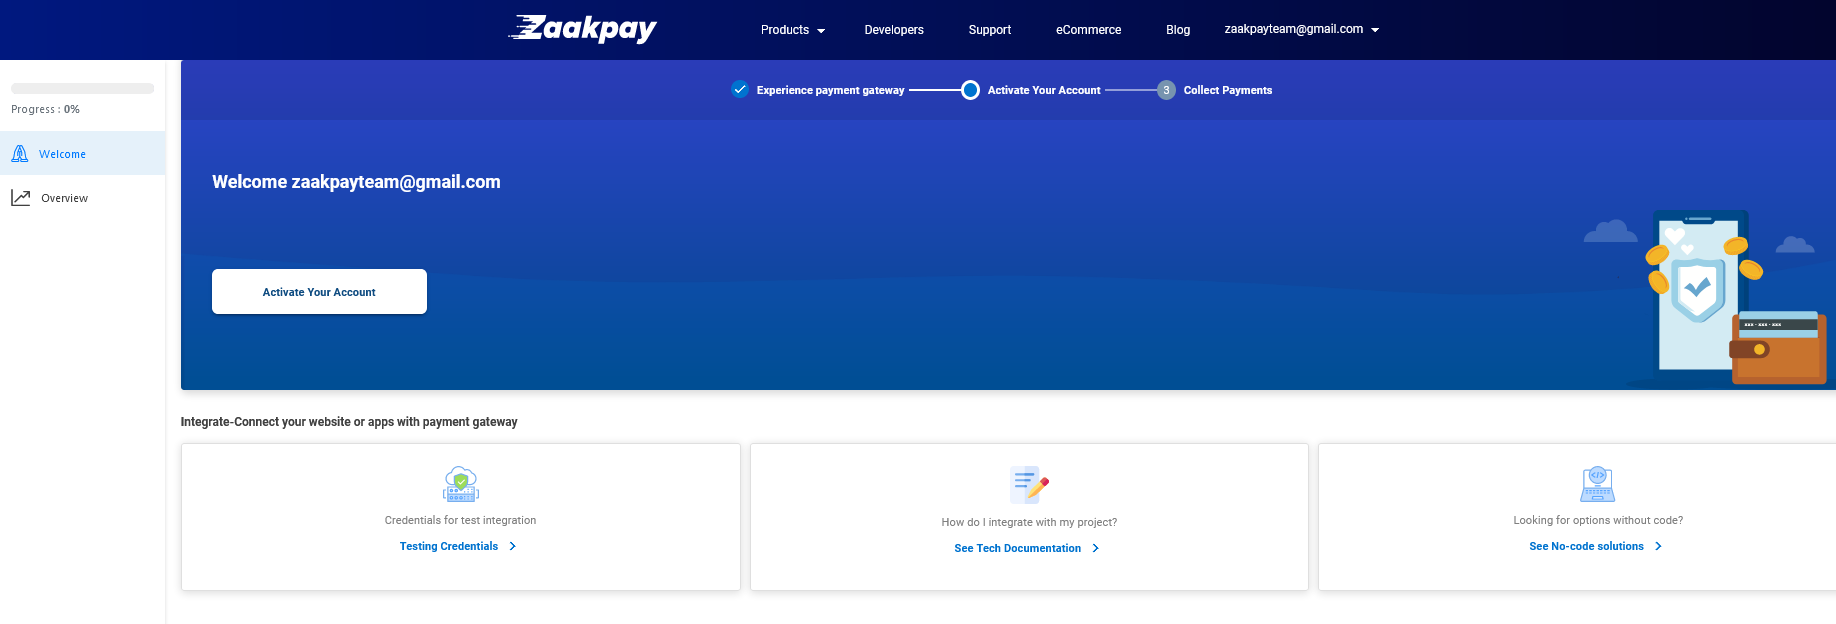Click the Progress 0% bar
The height and width of the screenshot is (624, 1836).
(x=82, y=88)
